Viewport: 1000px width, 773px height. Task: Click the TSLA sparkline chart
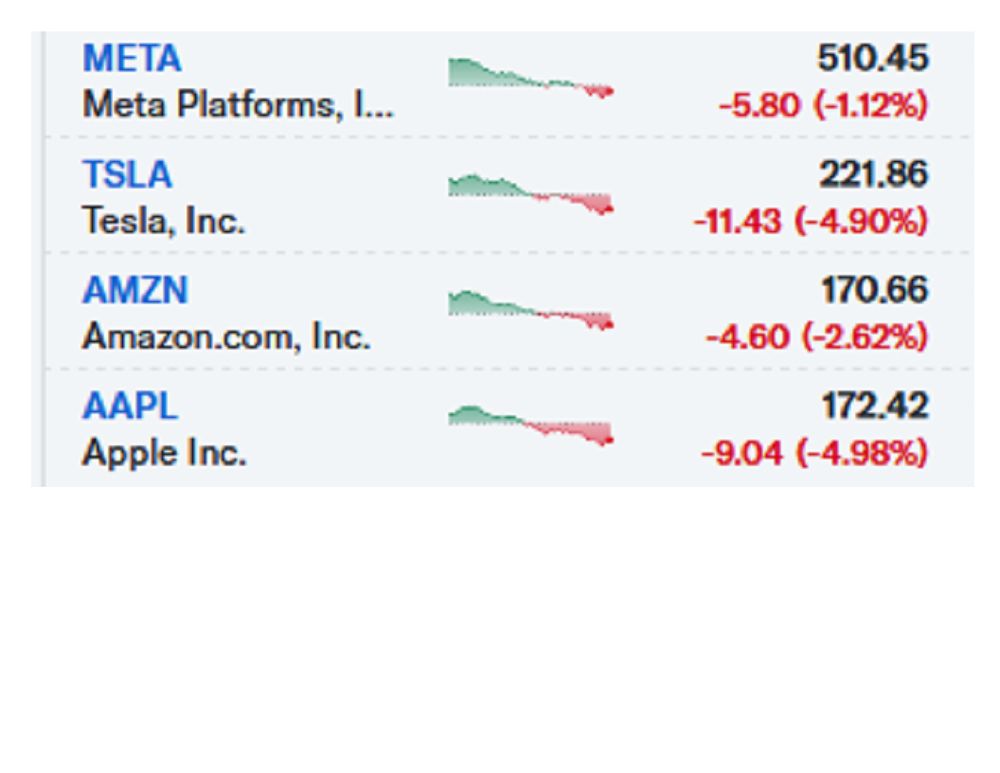point(531,194)
